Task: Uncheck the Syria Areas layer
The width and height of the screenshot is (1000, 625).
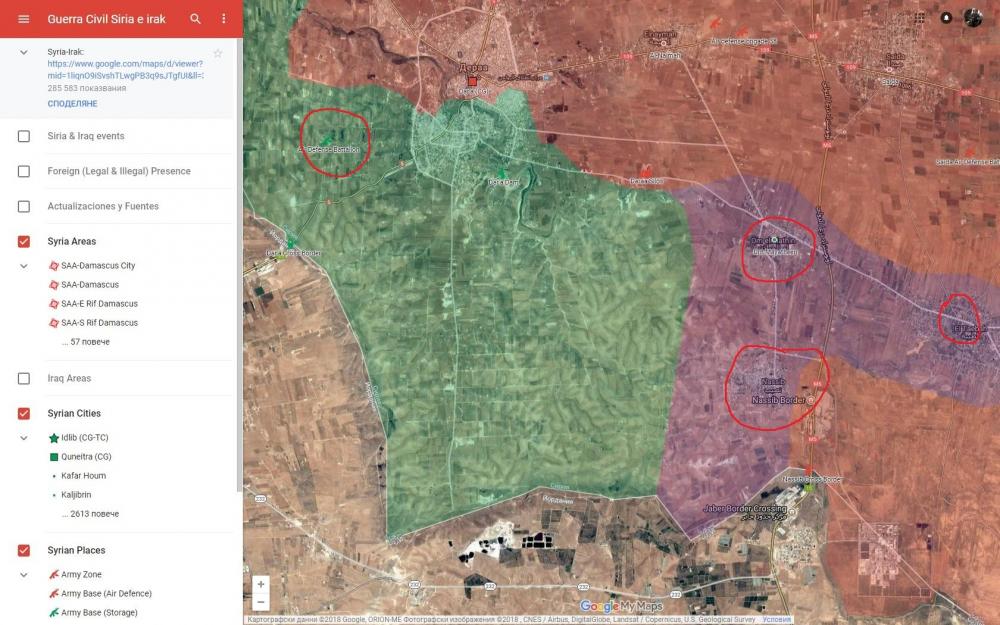Action: (x=24, y=241)
